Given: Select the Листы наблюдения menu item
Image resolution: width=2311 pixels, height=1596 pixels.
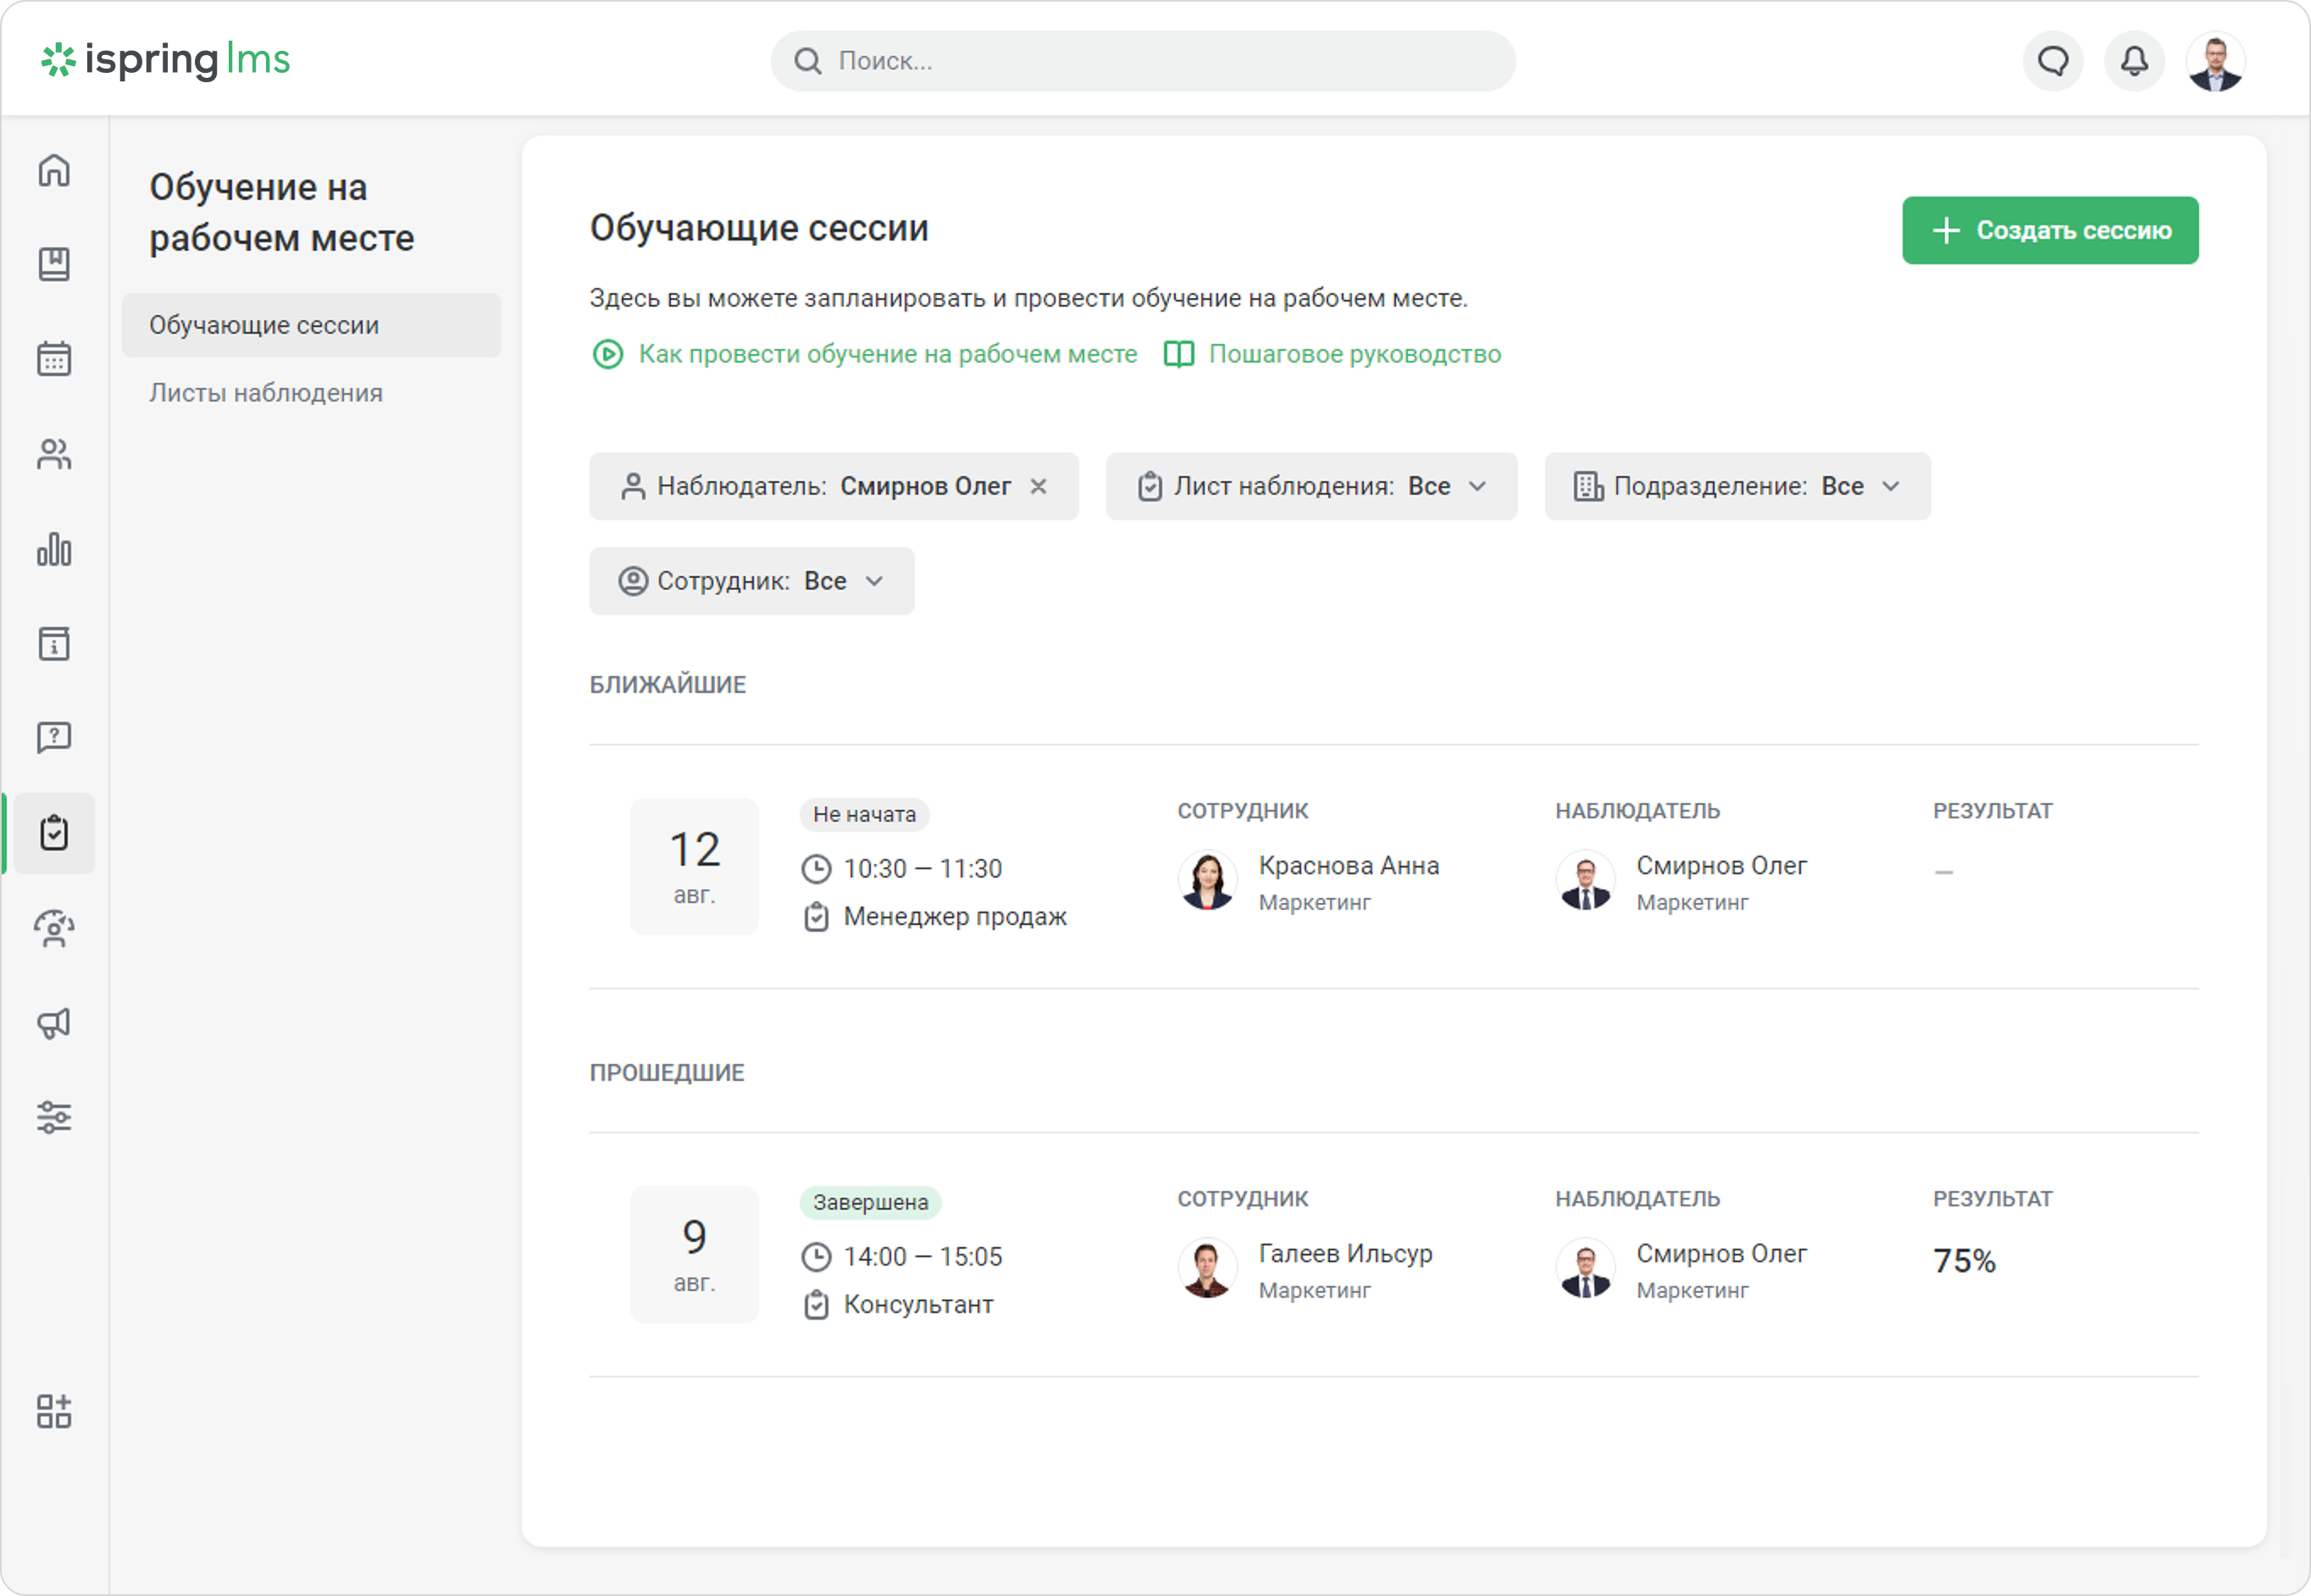Looking at the screenshot, I should point(266,393).
